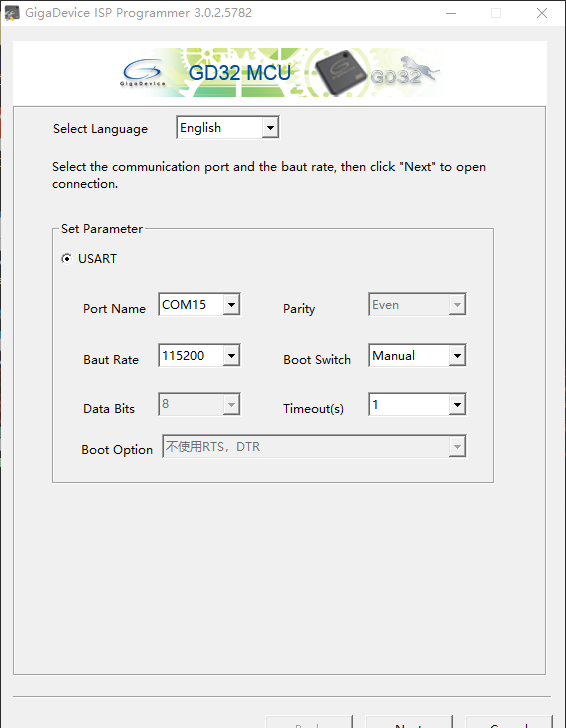Expand the Port Name dropdown showing COM15
566x728 pixels.
point(199,305)
